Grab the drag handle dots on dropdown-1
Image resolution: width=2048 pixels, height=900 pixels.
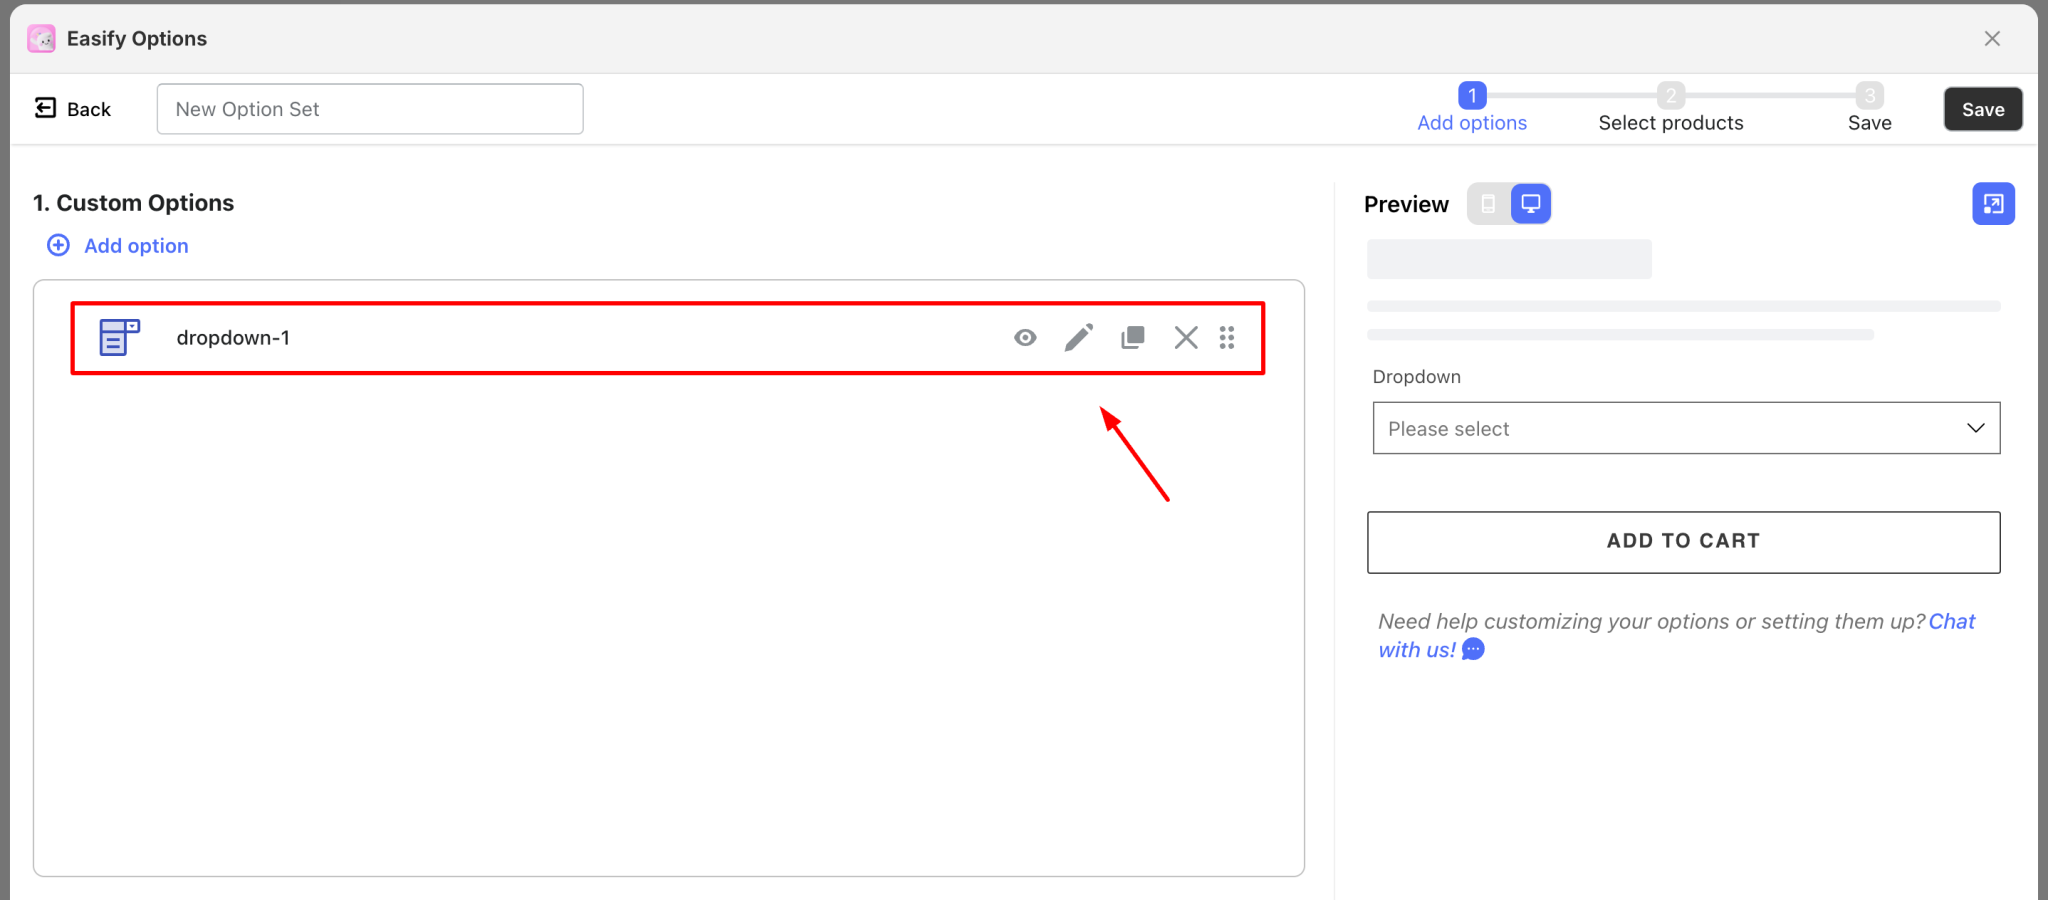1227,338
